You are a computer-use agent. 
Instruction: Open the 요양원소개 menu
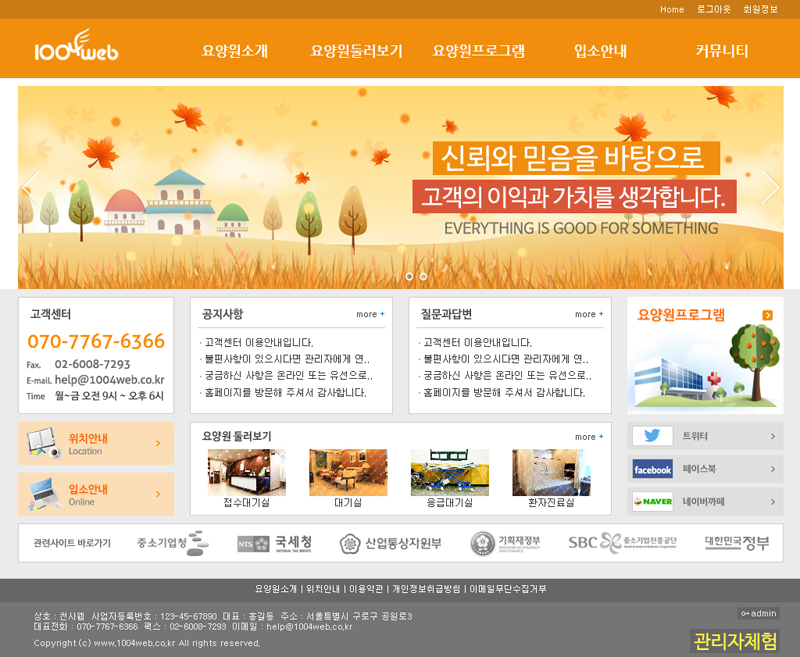click(x=235, y=51)
